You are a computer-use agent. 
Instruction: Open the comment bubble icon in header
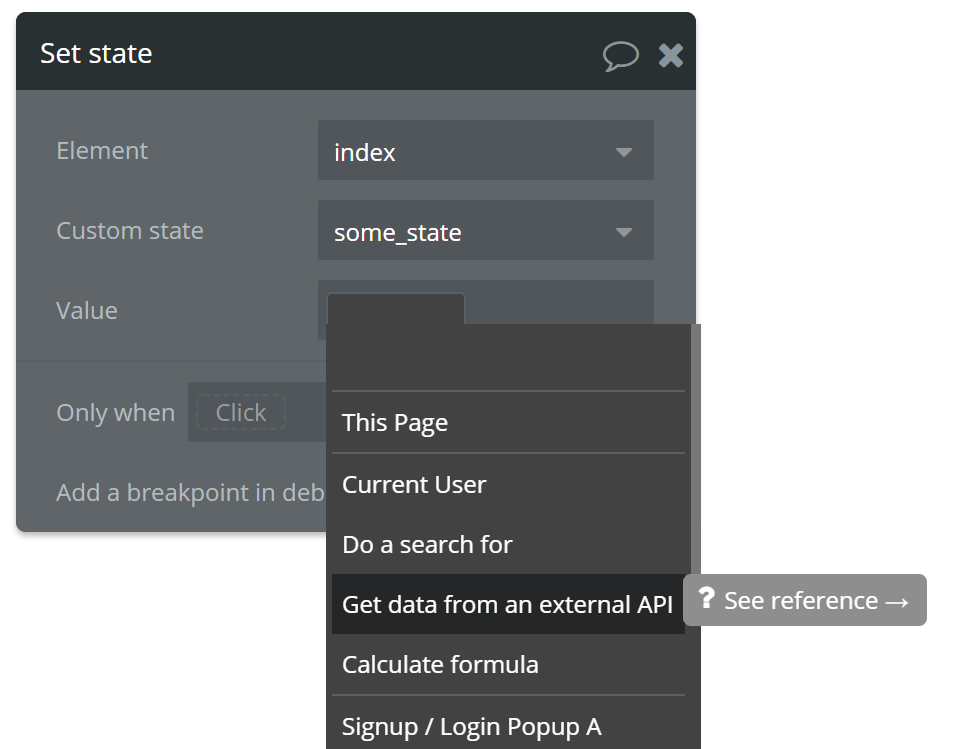620,55
